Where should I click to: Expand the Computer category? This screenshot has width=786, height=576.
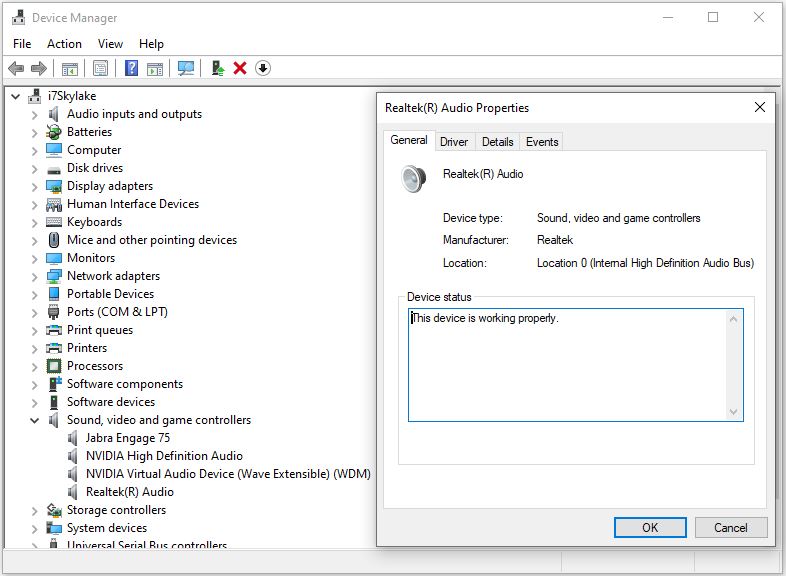tap(35, 150)
